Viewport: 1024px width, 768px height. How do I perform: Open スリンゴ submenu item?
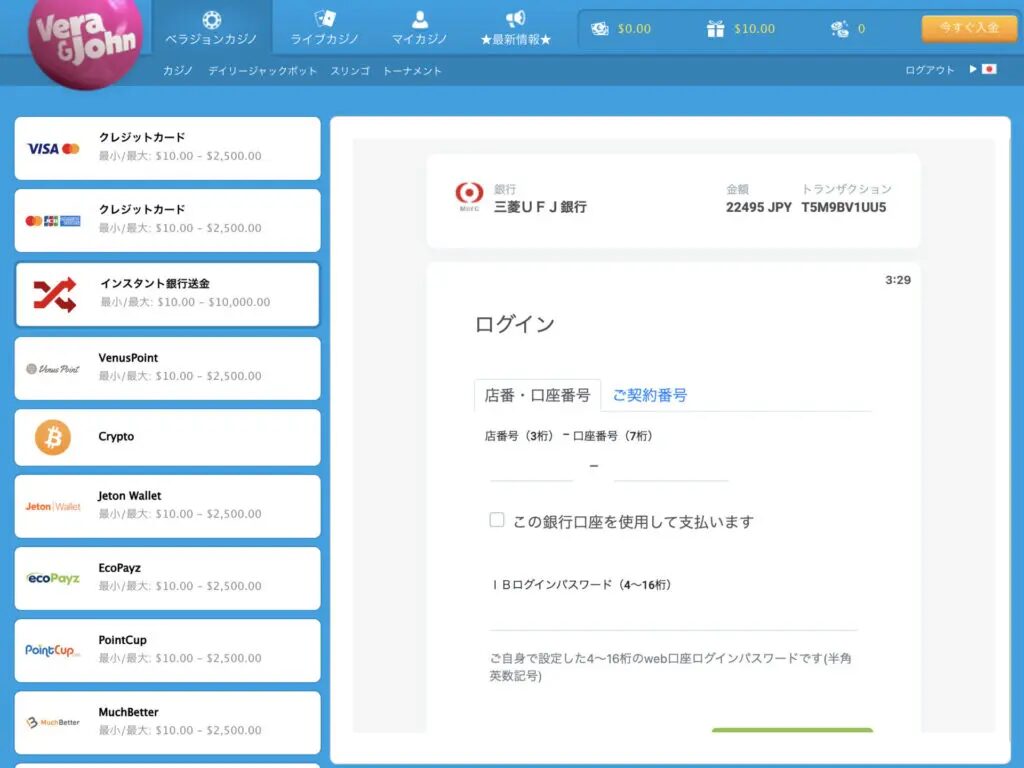pos(350,71)
